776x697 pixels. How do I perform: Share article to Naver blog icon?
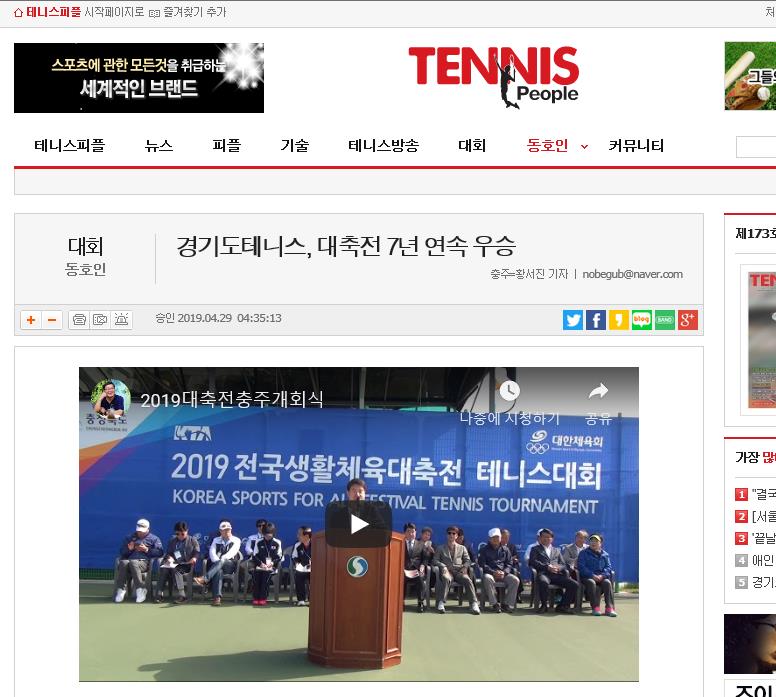pyautogui.click(x=642, y=320)
